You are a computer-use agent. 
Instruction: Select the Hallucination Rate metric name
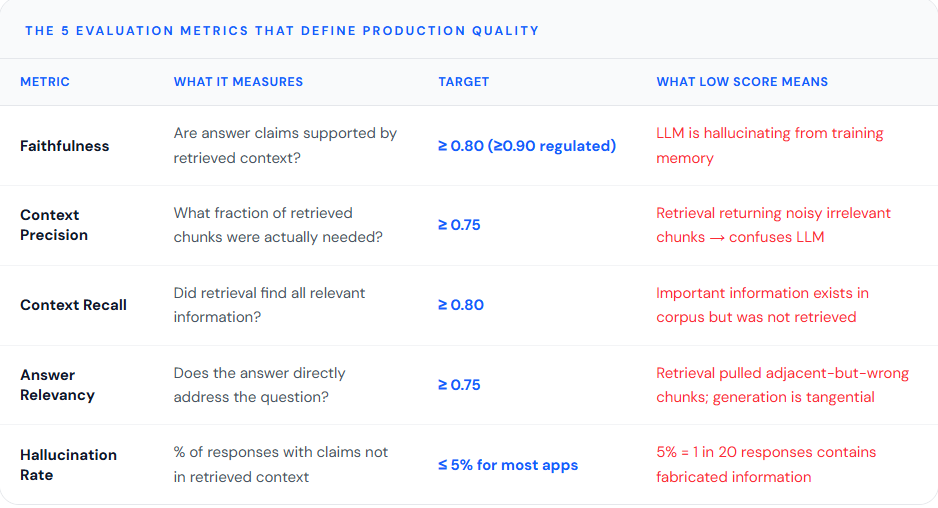coord(68,465)
